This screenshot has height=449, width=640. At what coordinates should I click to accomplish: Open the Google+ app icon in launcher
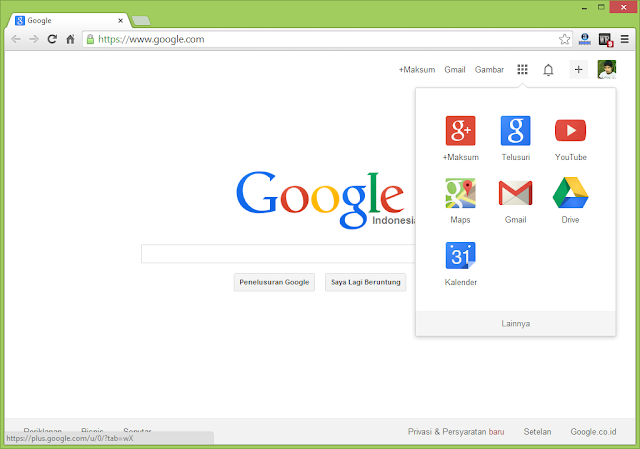(460, 131)
